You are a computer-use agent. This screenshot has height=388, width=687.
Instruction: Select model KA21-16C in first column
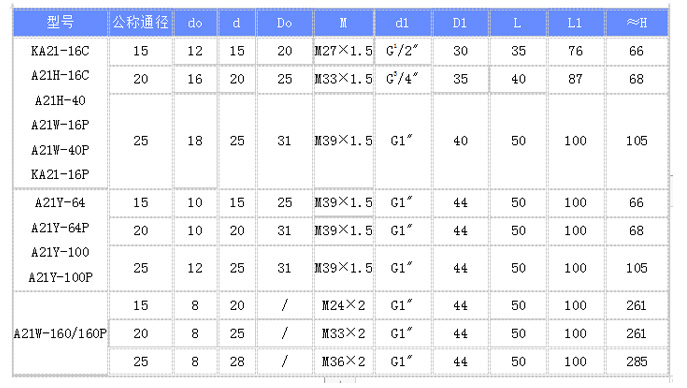[60, 51]
